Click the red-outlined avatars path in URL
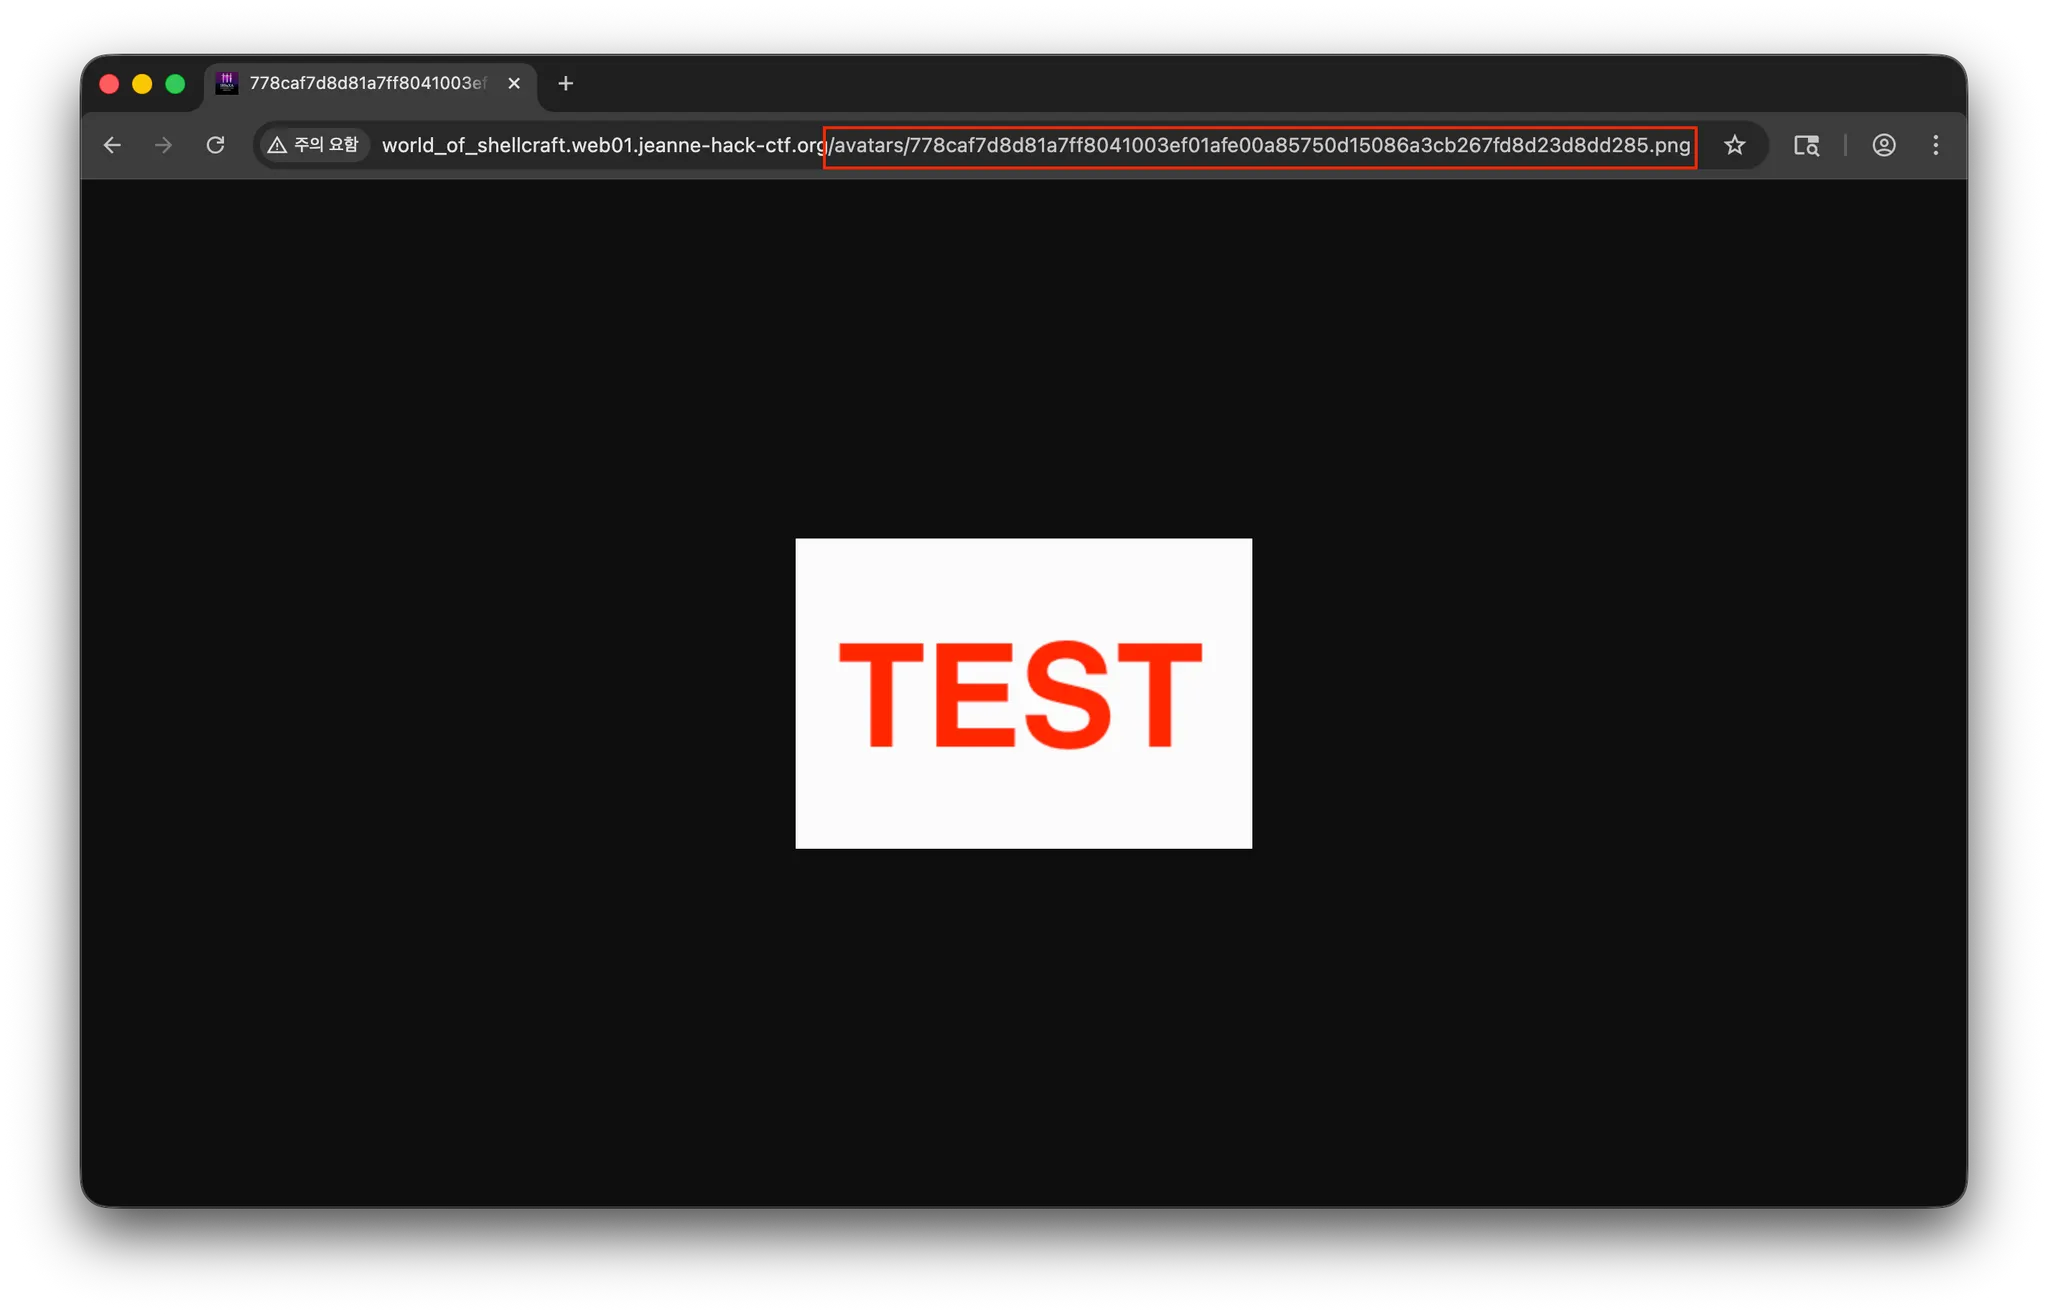The height and width of the screenshot is (1314, 2048). (1260, 145)
